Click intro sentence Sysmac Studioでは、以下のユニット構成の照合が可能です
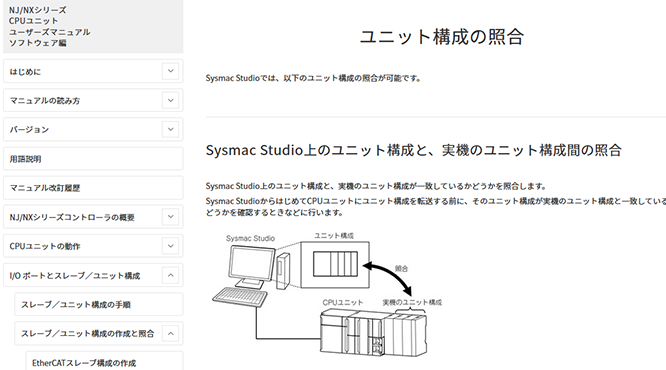666x370 pixels. pyautogui.click(x=313, y=78)
